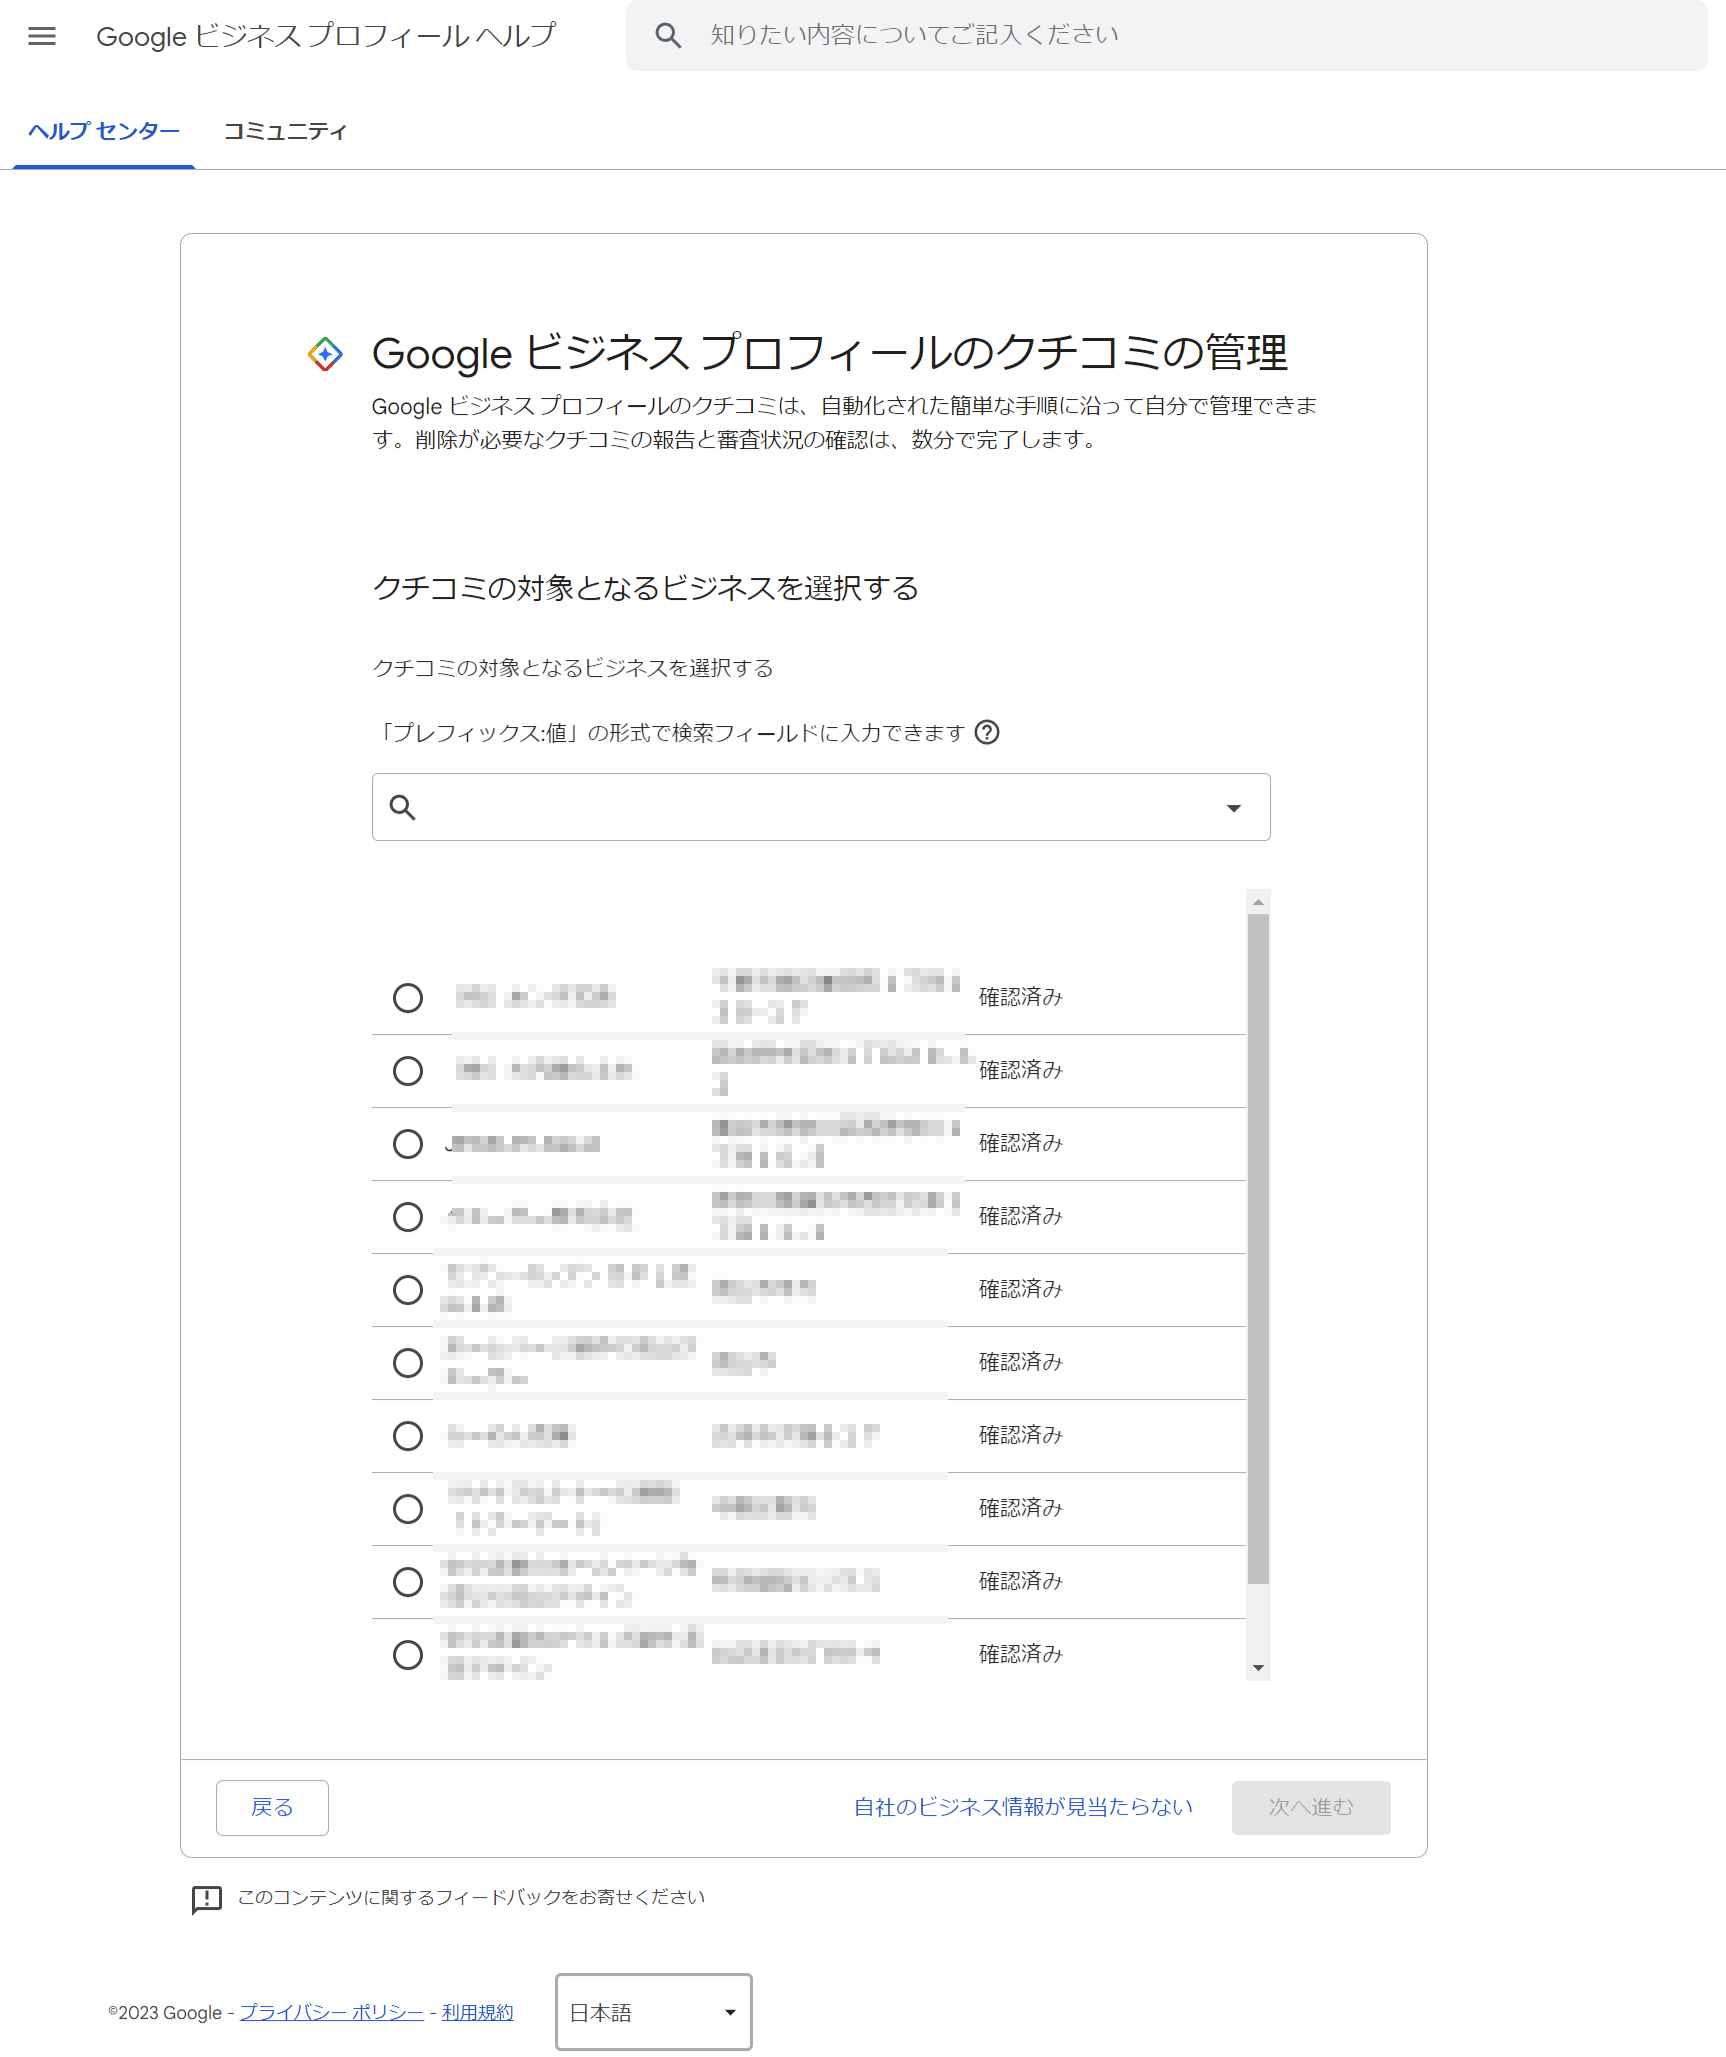Image resolution: width=1726 pixels, height=2057 pixels.
Task: Click the magnifier icon in business search field
Action: (403, 807)
